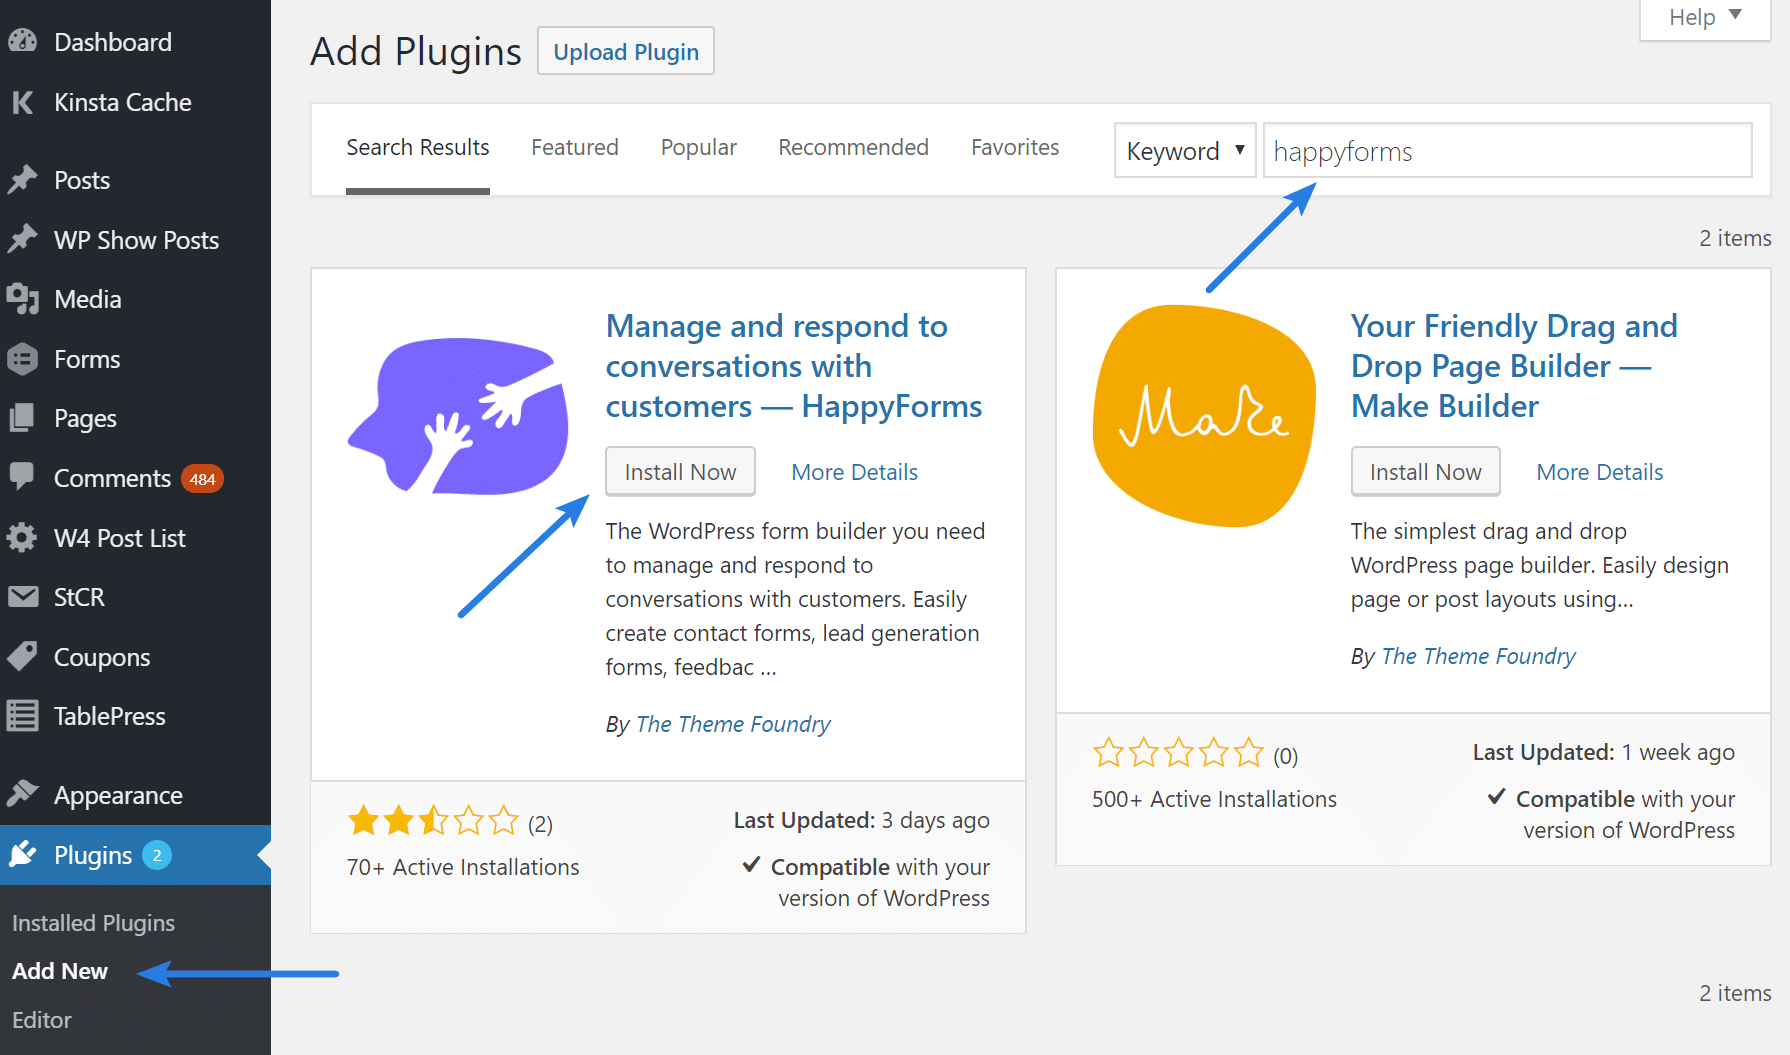Click the Upload Plugin button
Image resolution: width=1790 pixels, height=1055 pixels.
(626, 51)
